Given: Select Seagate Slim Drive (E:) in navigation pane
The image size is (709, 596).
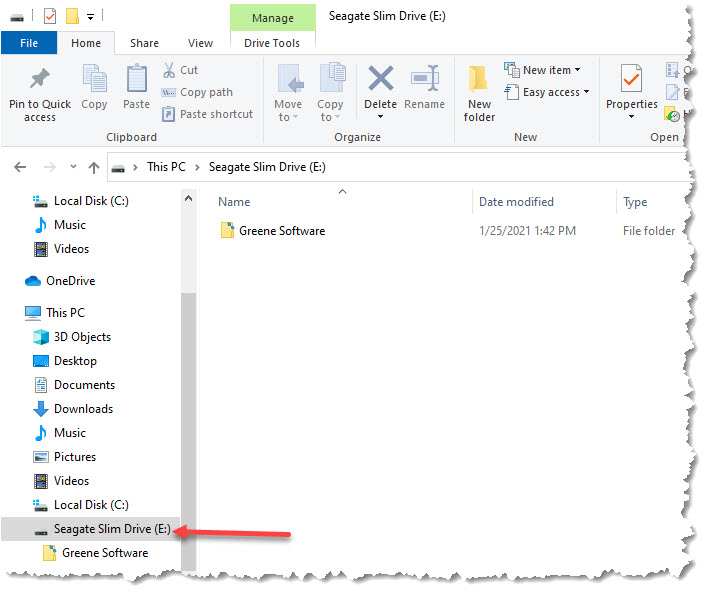Looking at the screenshot, I should point(111,529).
